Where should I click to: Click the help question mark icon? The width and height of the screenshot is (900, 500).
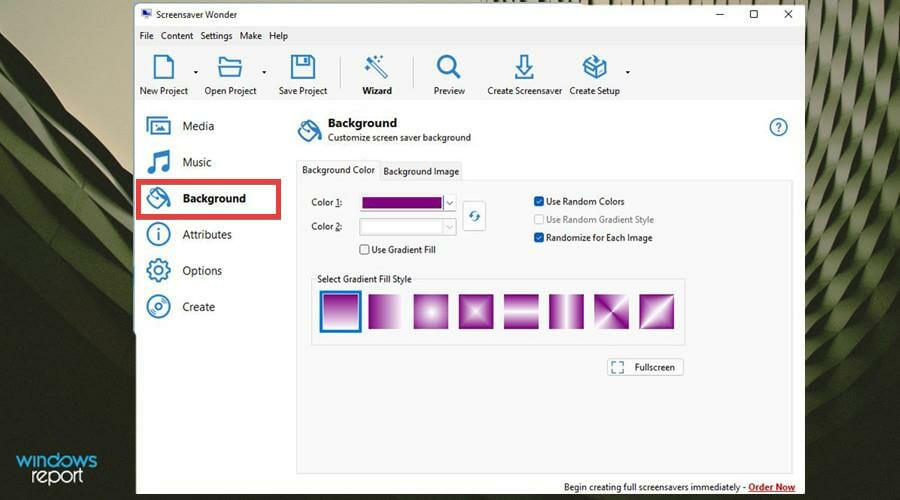[x=778, y=127]
